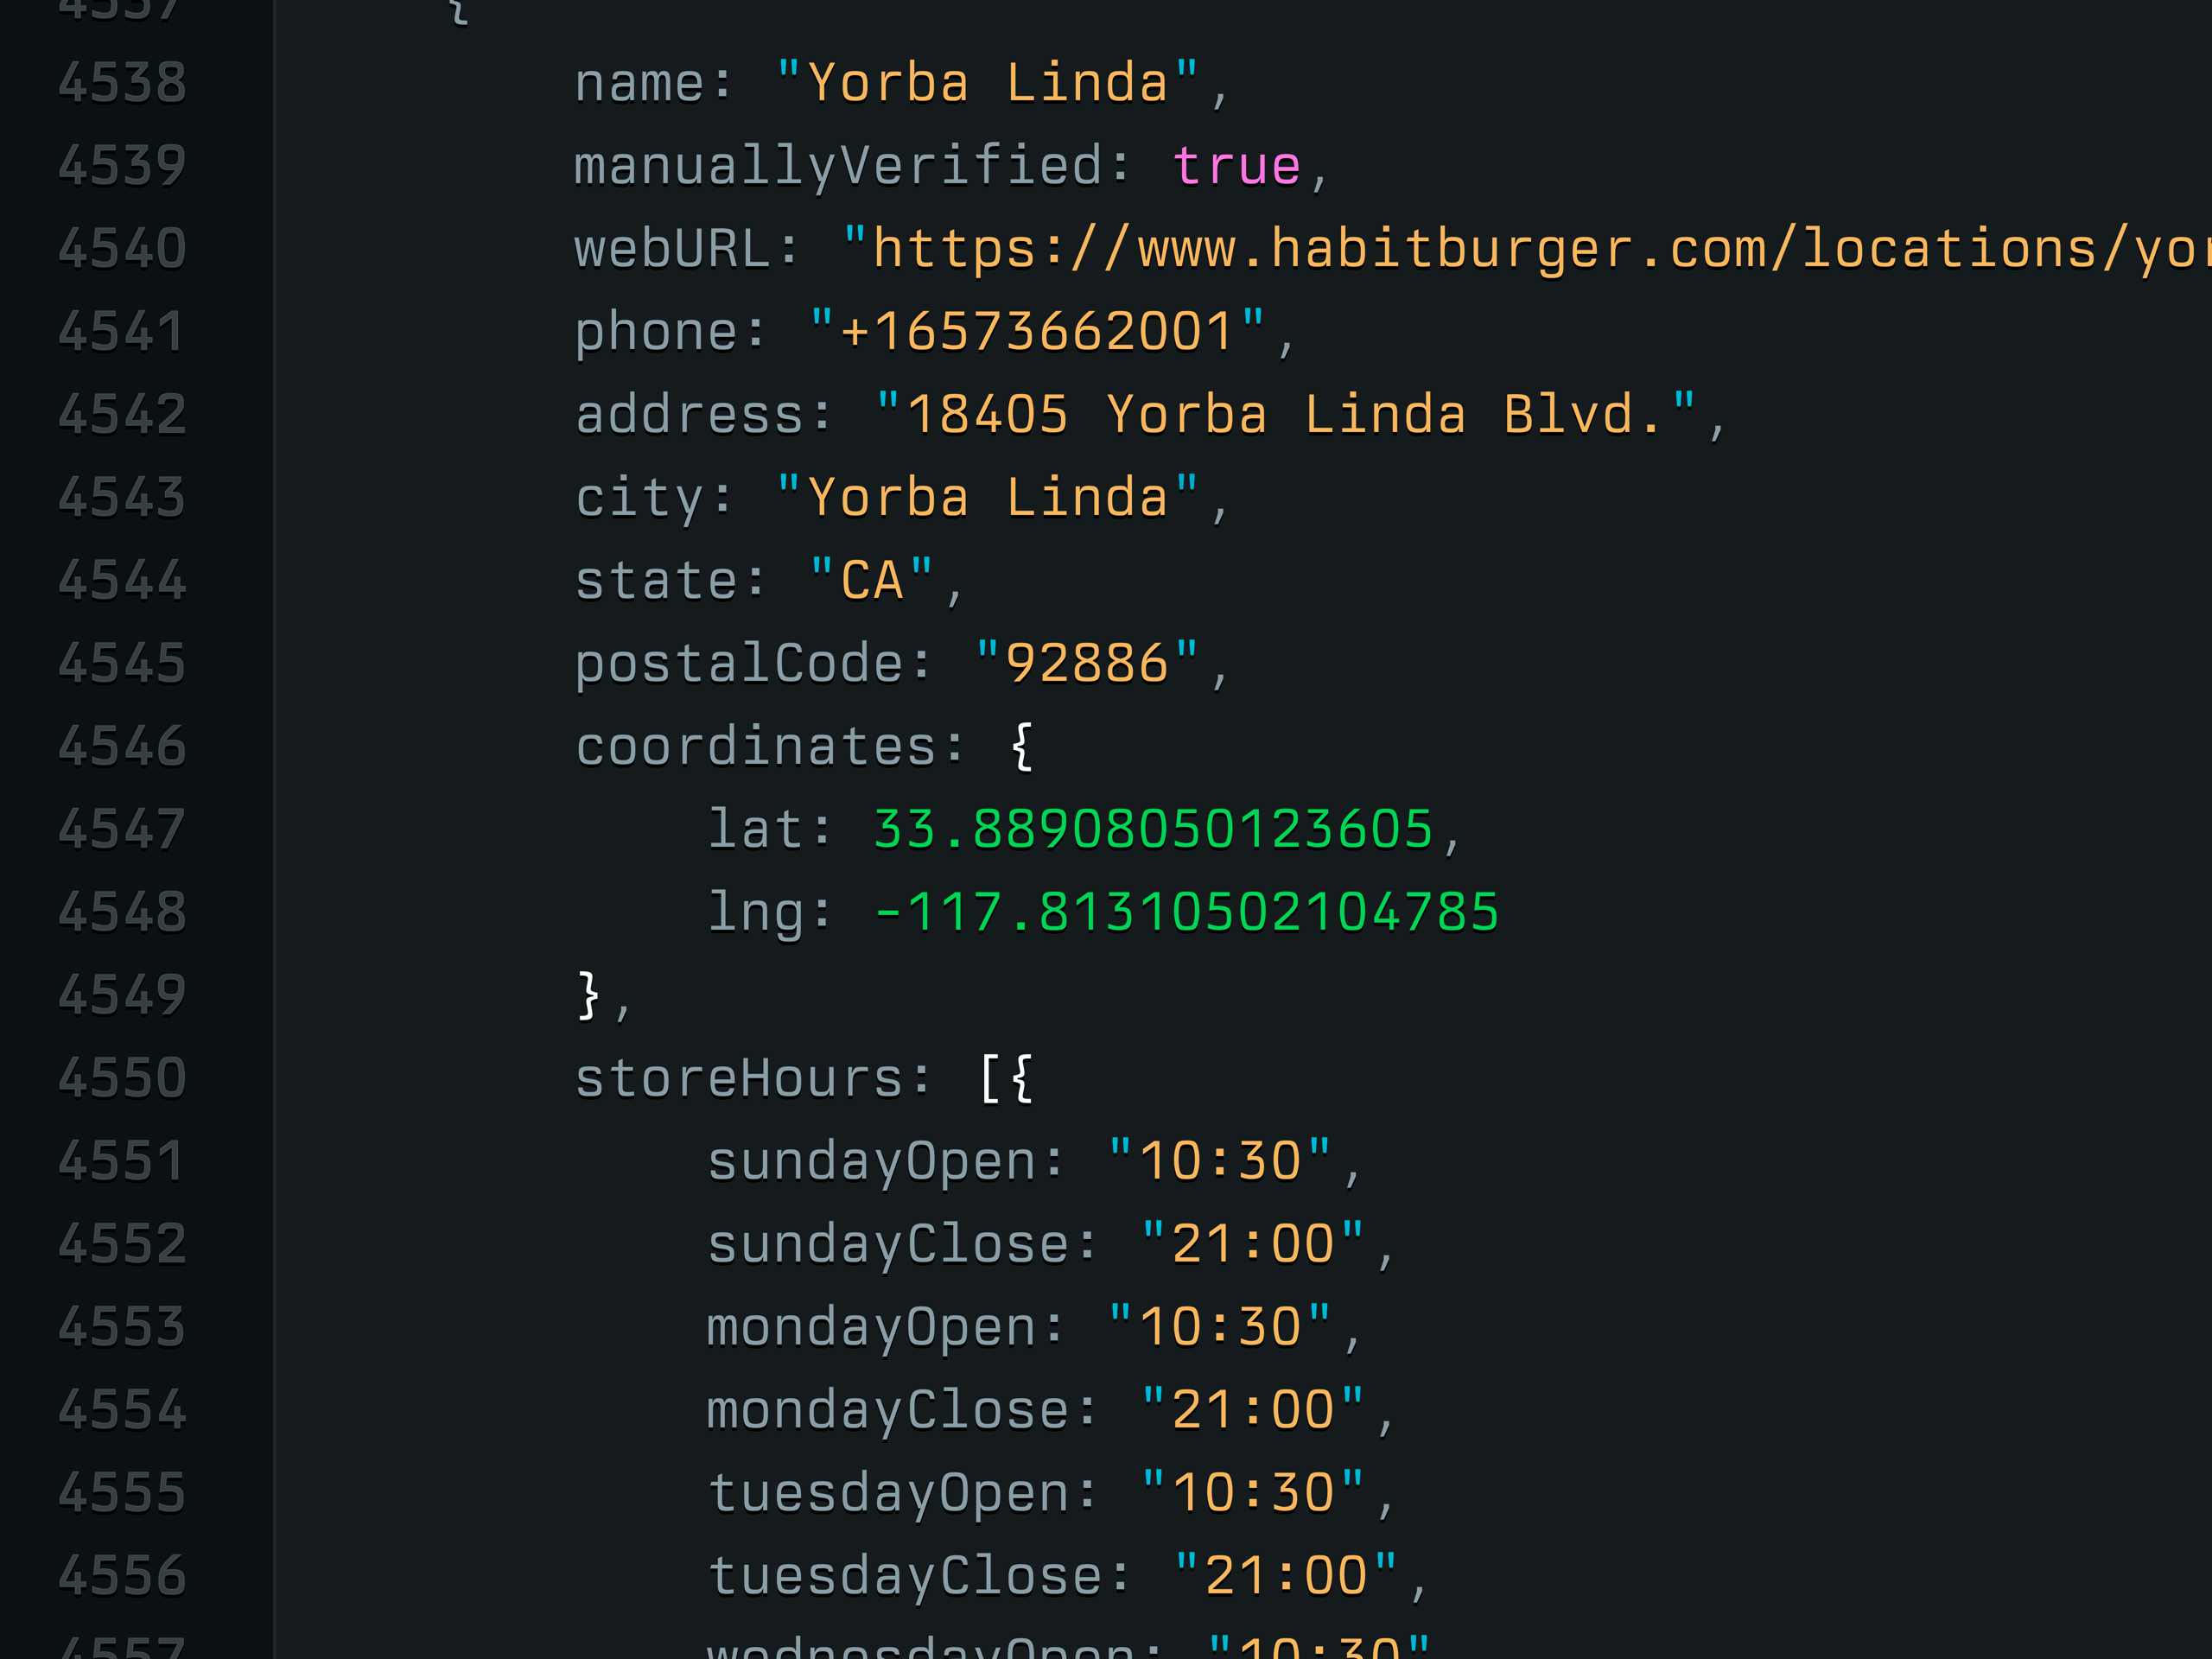Click the city key
The image size is (2212, 1659).
pos(640,500)
